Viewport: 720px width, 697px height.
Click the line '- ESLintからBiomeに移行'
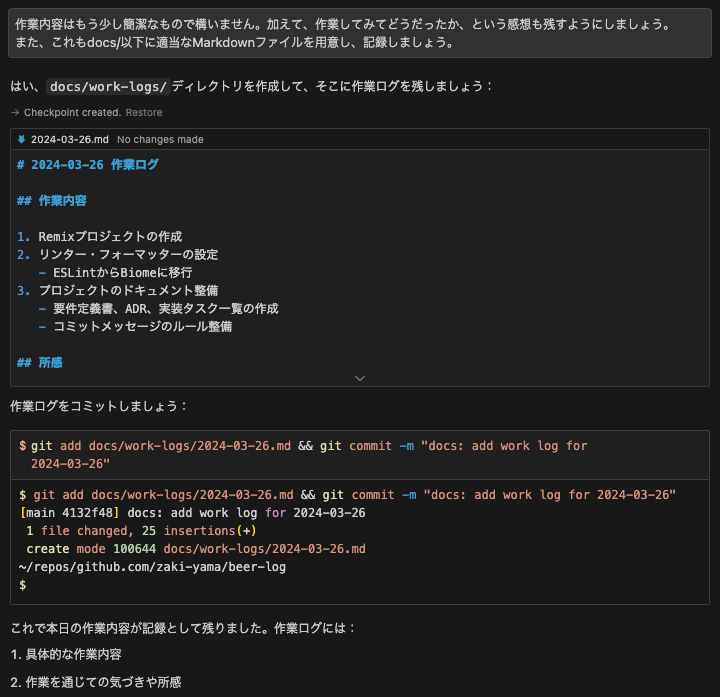click(x=115, y=273)
